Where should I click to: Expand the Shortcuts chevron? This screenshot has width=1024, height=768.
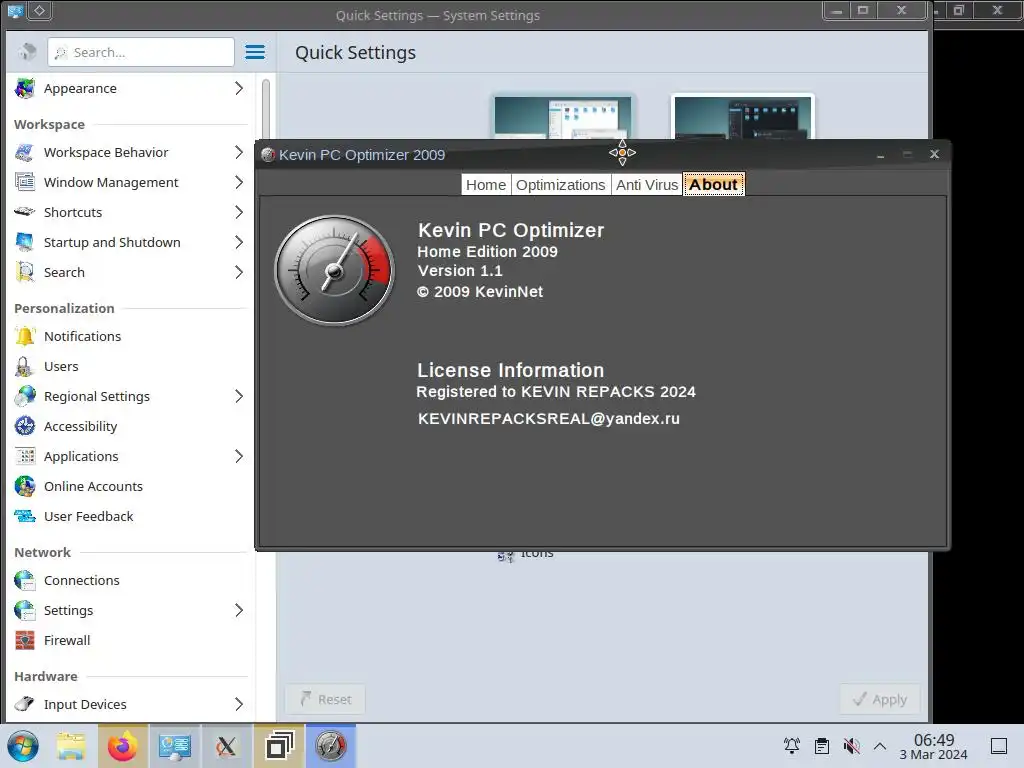click(x=239, y=212)
